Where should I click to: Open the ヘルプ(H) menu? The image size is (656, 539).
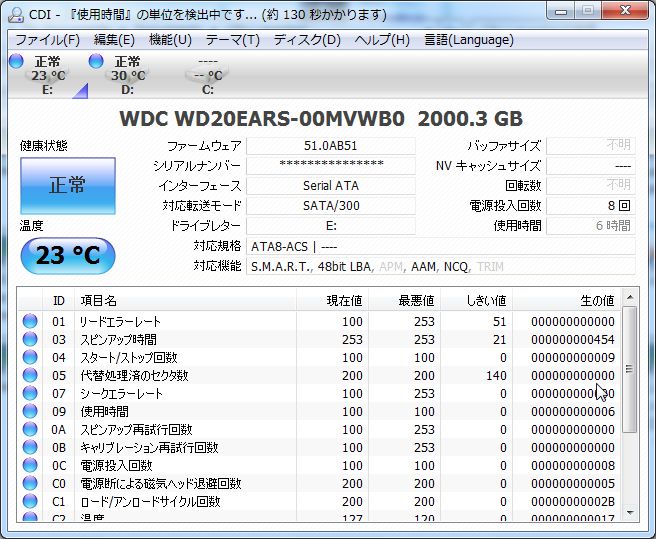coord(382,40)
